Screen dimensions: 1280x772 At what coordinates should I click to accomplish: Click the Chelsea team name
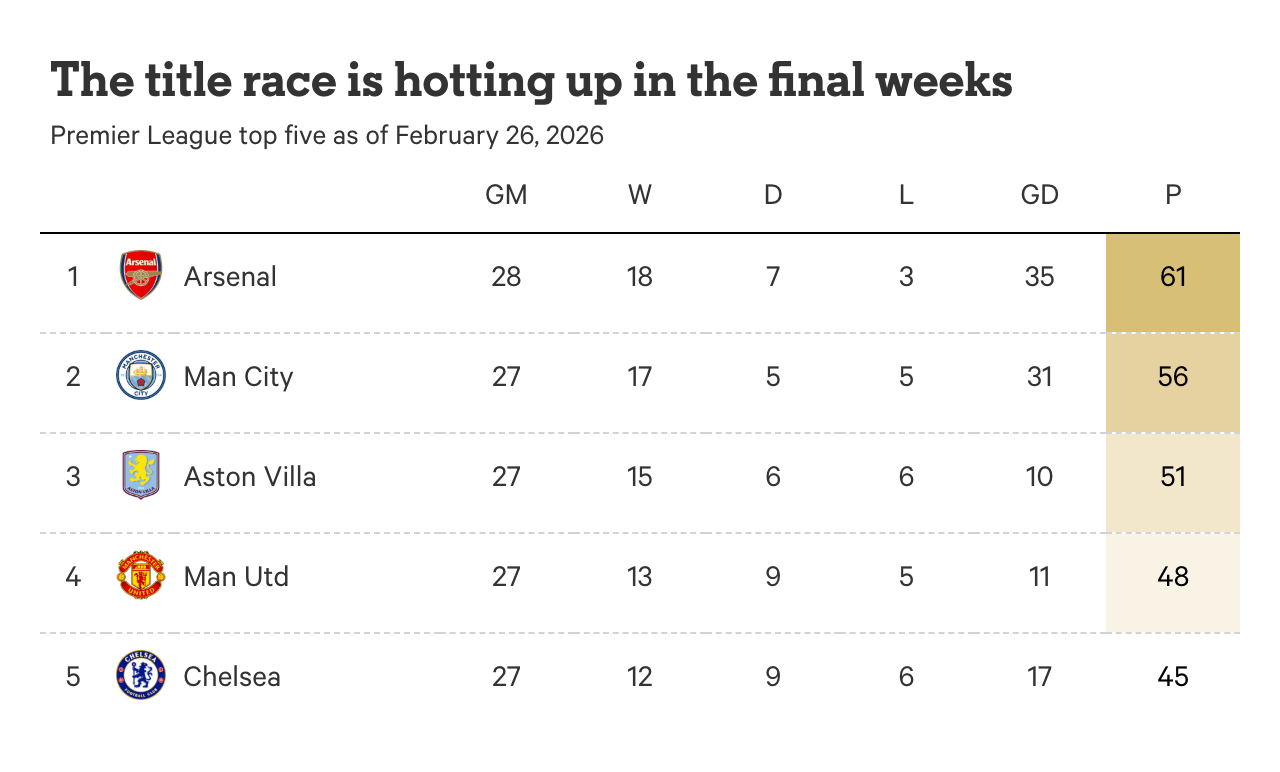(x=232, y=676)
